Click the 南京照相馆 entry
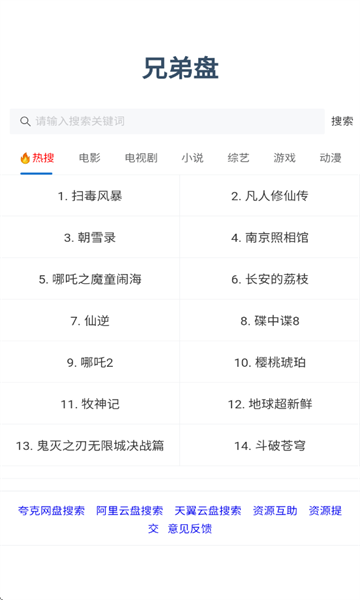Image resolution: width=360 pixels, height=600 pixels. [270, 238]
